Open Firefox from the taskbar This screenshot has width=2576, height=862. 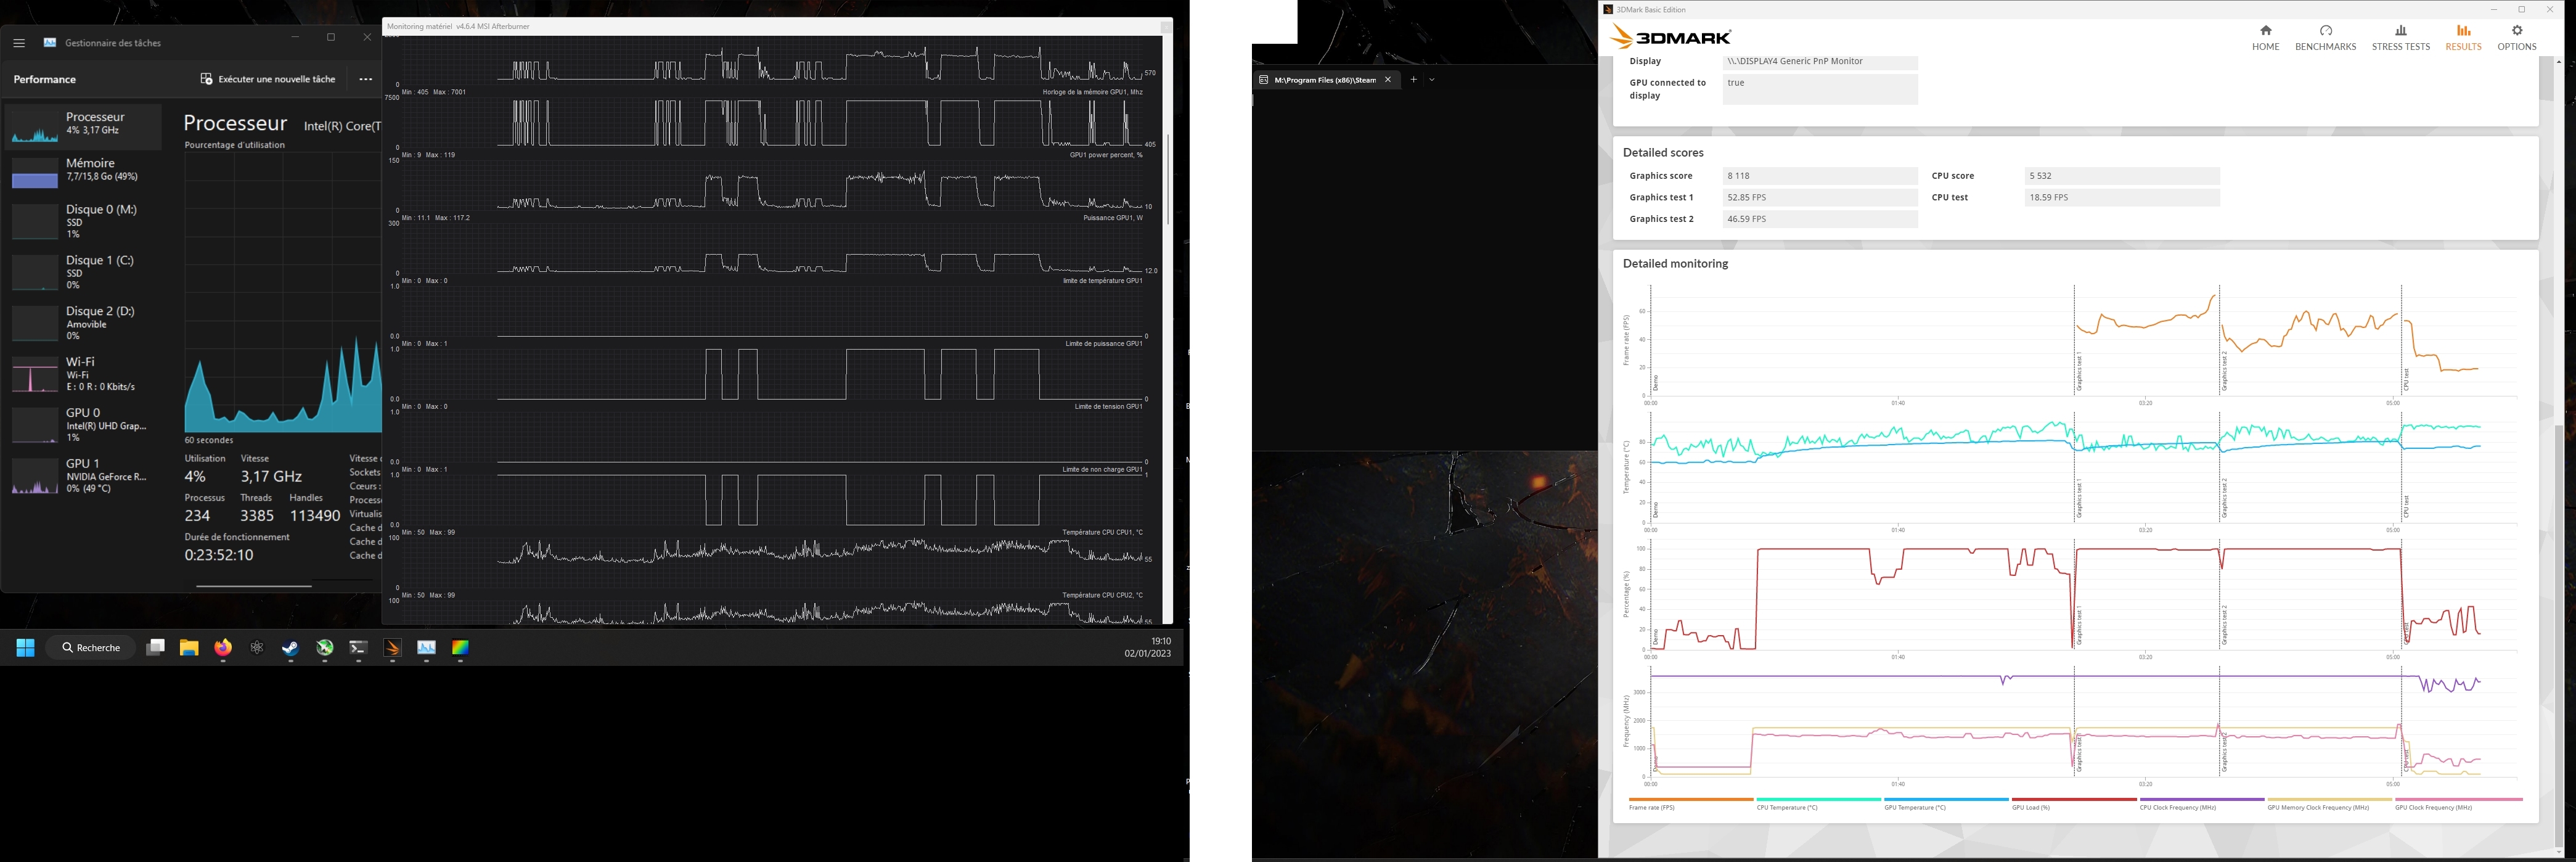pos(223,648)
